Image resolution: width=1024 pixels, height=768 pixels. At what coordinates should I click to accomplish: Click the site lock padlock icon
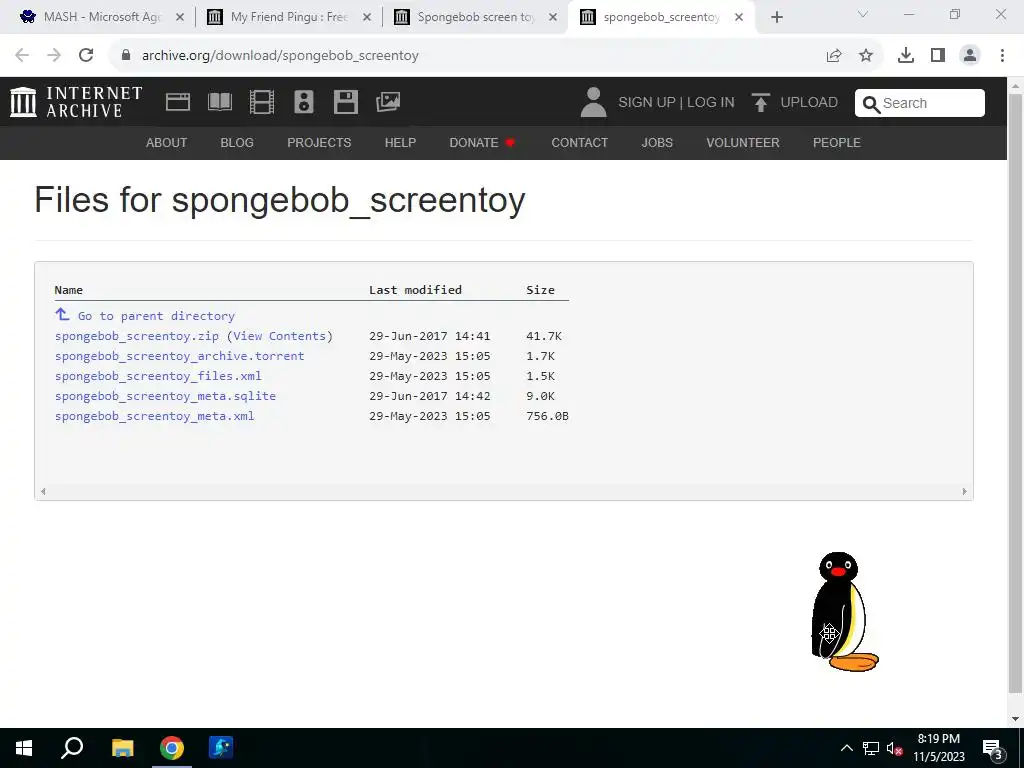126,55
